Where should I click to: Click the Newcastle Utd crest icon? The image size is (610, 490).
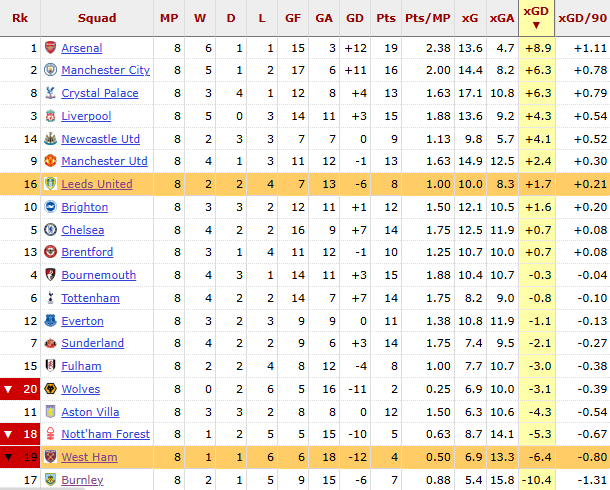pos(50,139)
